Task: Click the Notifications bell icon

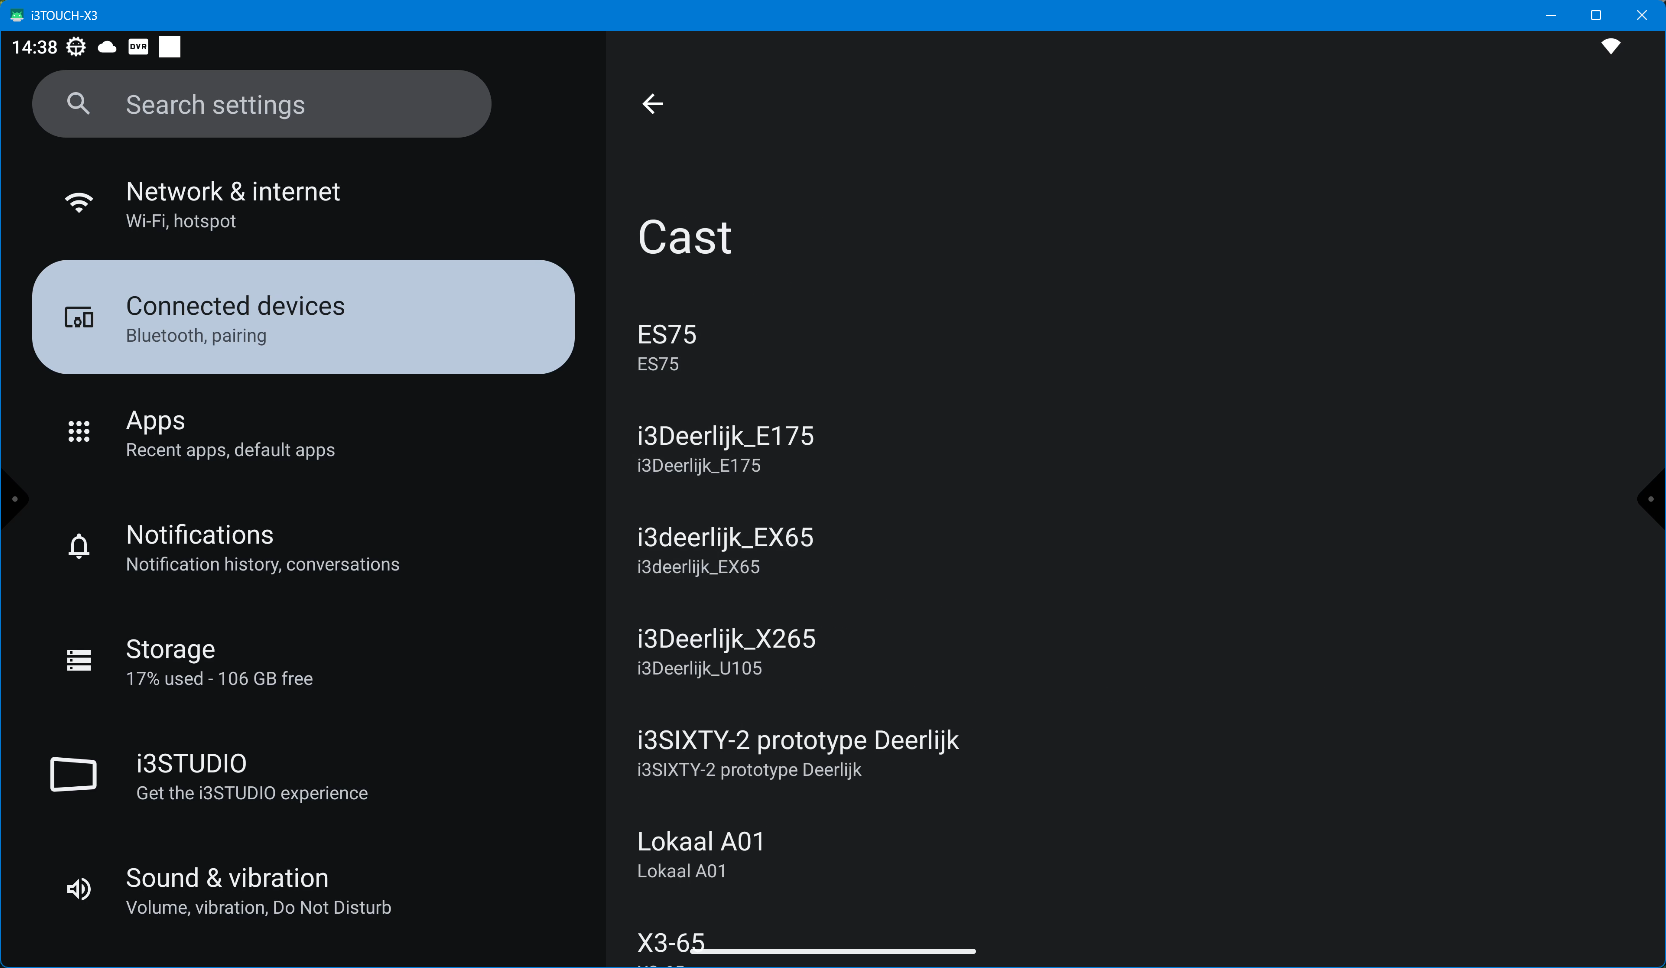Action: (x=79, y=546)
